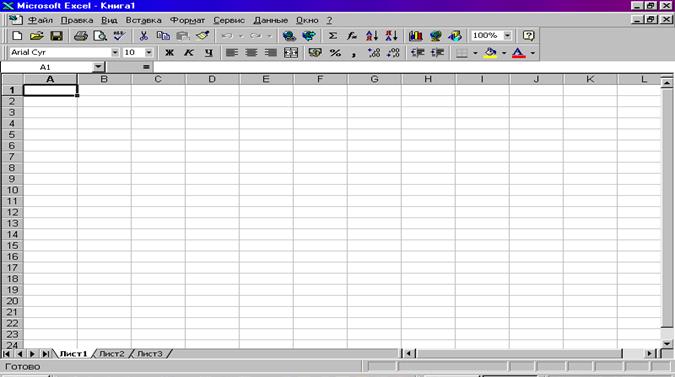Create a new workbook with New icon
Screen dimensions: 675x377
[17, 36]
